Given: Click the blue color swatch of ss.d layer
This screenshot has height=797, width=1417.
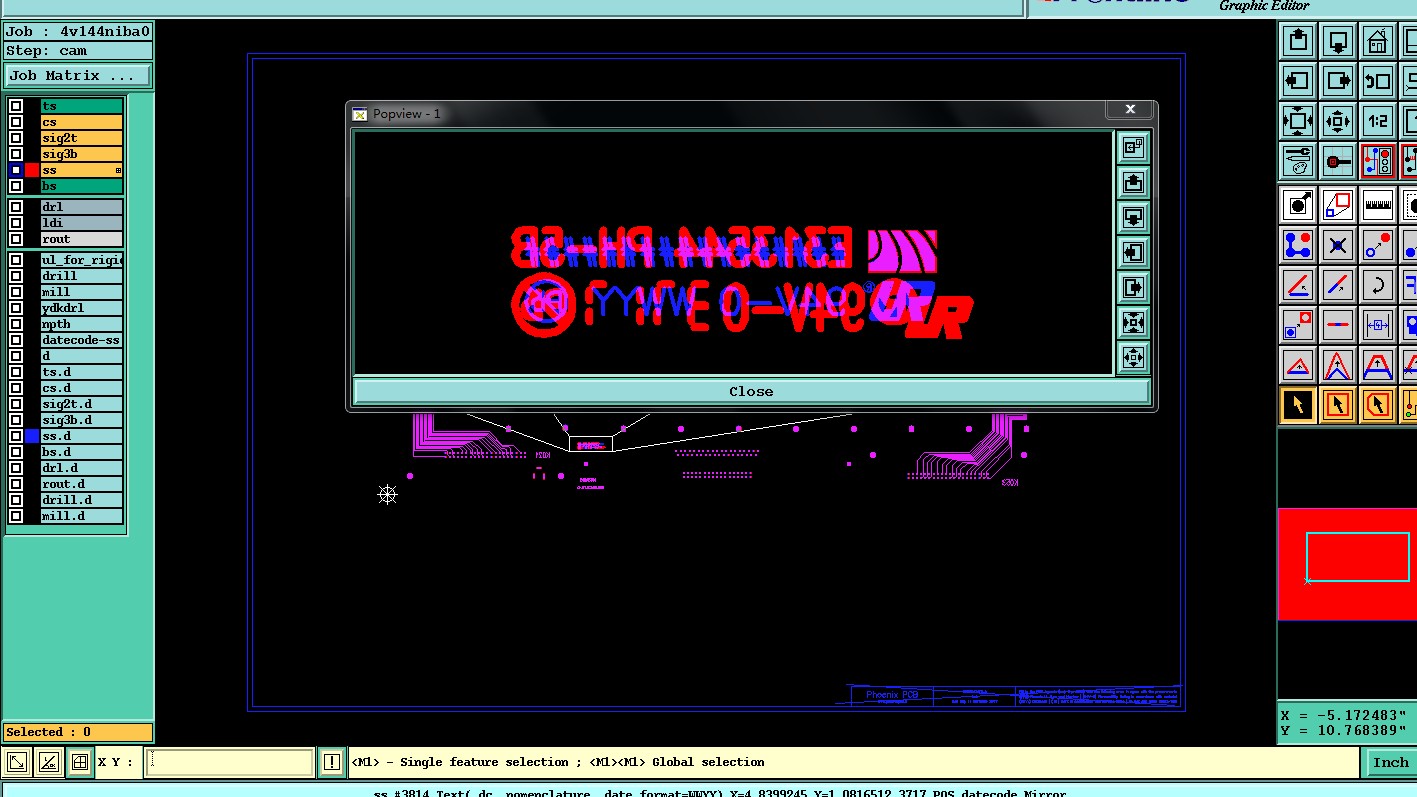Looking at the screenshot, I should pyautogui.click(x=32, y=436).
